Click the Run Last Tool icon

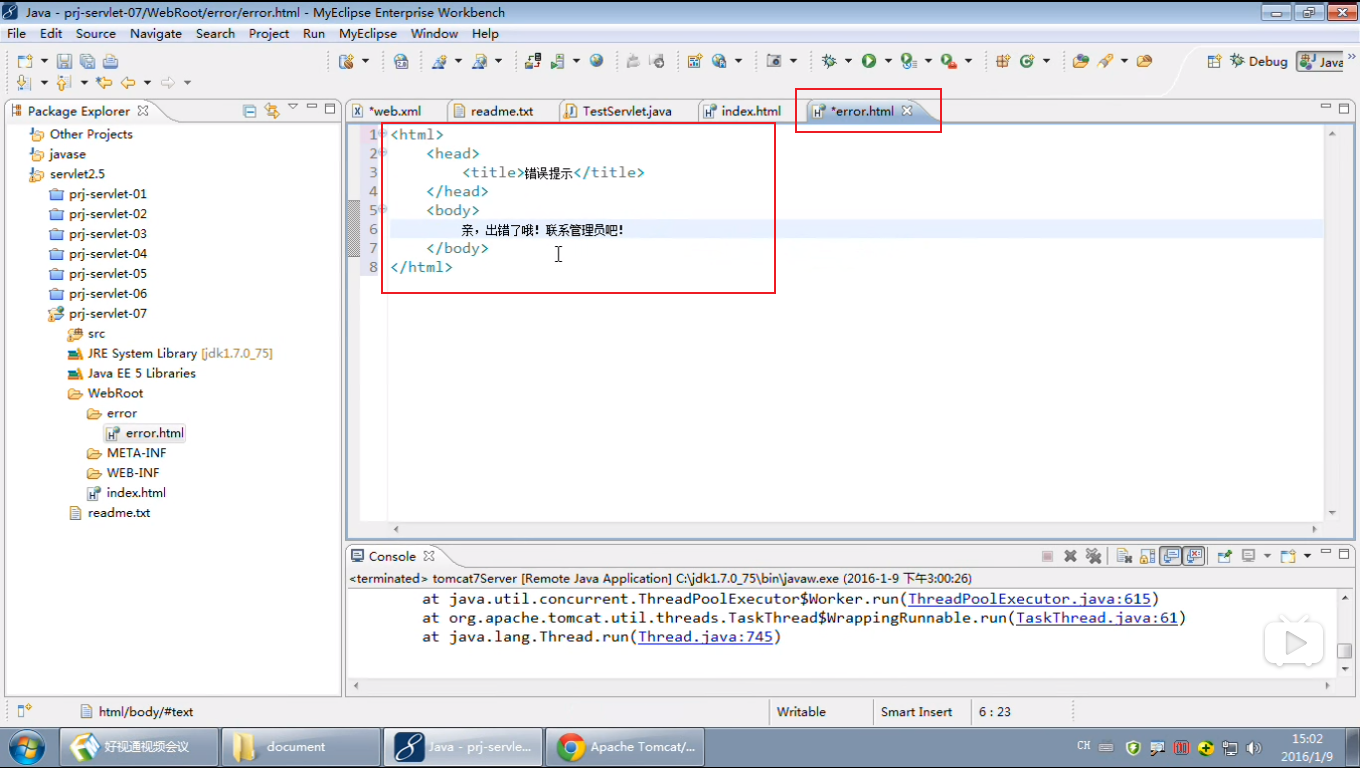click(x=947, y=61)
